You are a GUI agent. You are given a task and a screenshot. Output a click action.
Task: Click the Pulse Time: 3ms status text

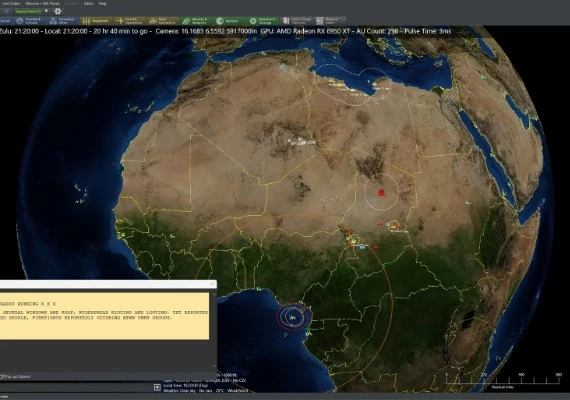tap(428, 31)
